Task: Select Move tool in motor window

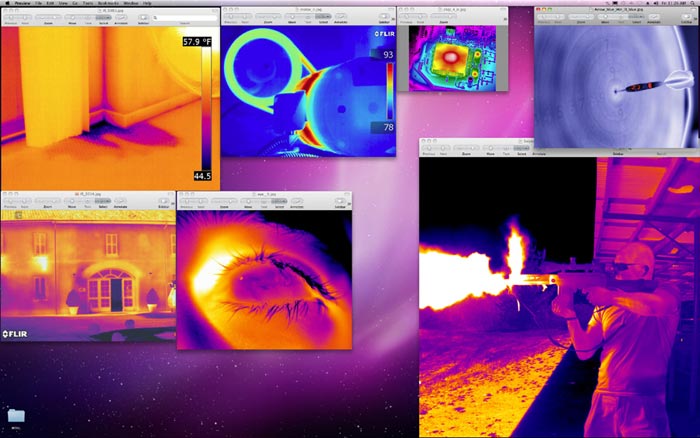Action: (x=292, y=17)
